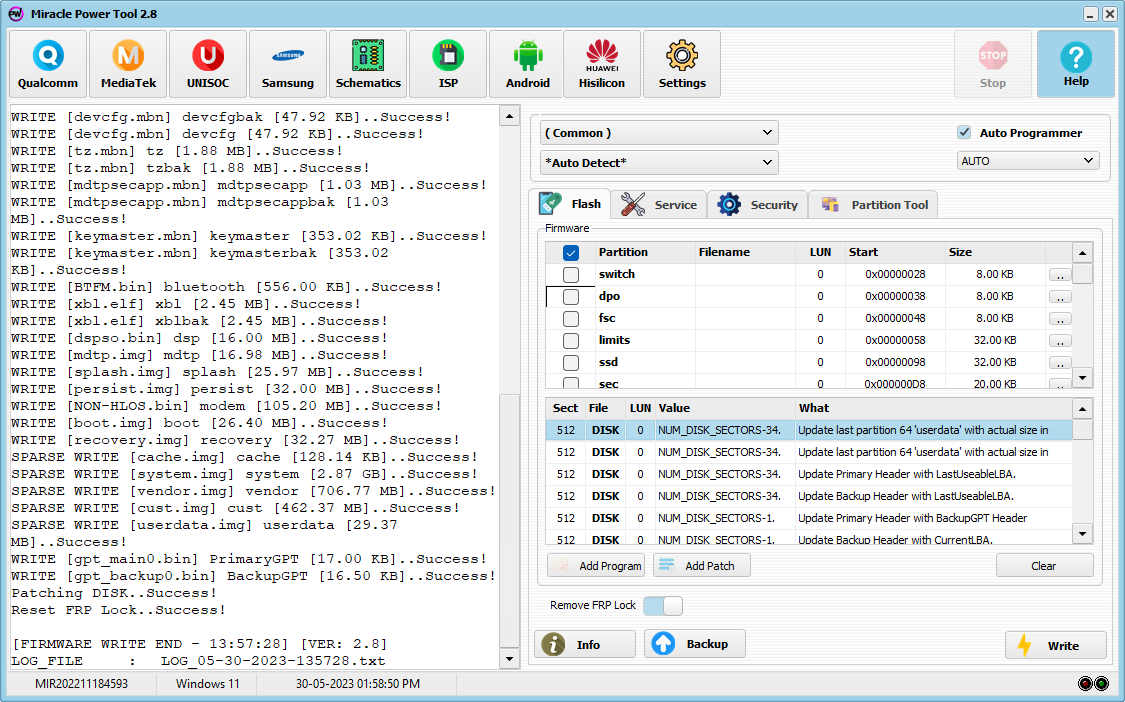
Task: Browse file for fsc partition row
Action: 1060,319
